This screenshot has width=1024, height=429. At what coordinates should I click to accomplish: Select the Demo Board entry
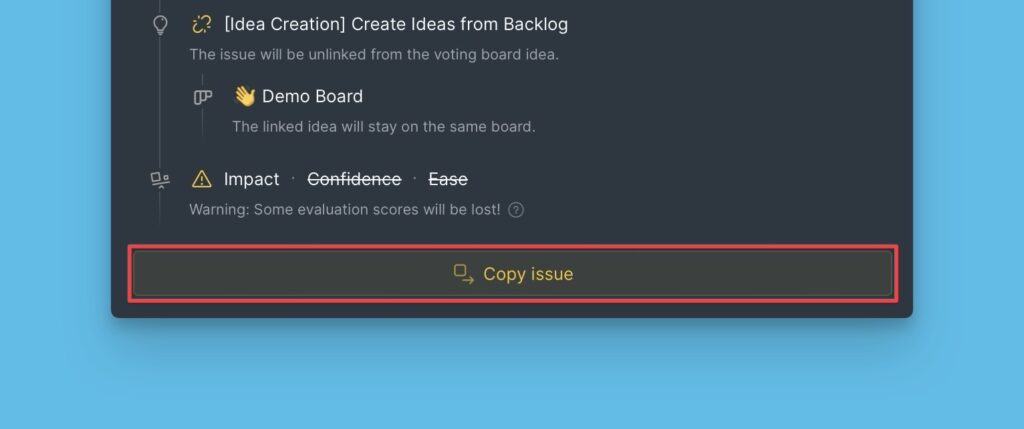pos(312,97)
